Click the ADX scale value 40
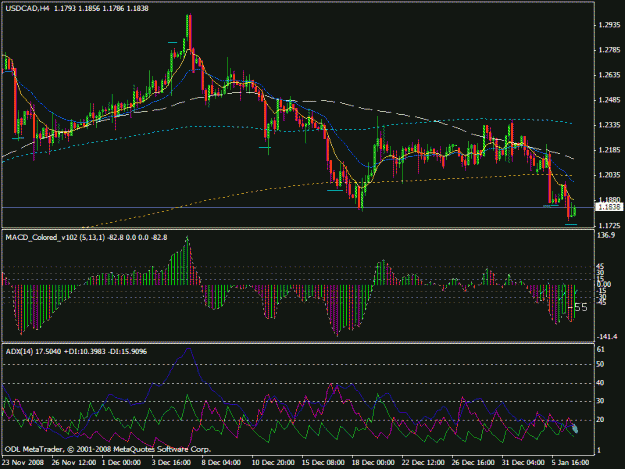The image size is (625, 469). click(601, 383)
